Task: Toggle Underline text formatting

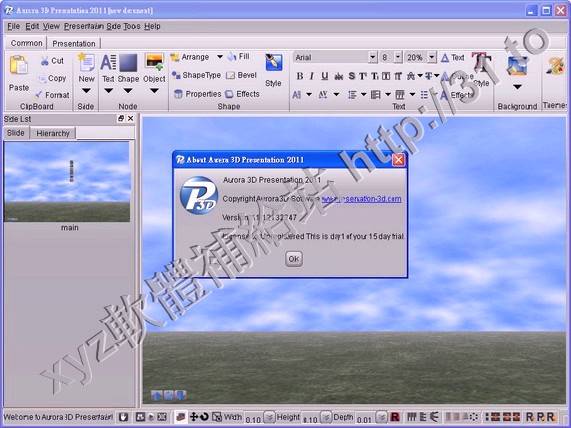Action: click(324, 76)
